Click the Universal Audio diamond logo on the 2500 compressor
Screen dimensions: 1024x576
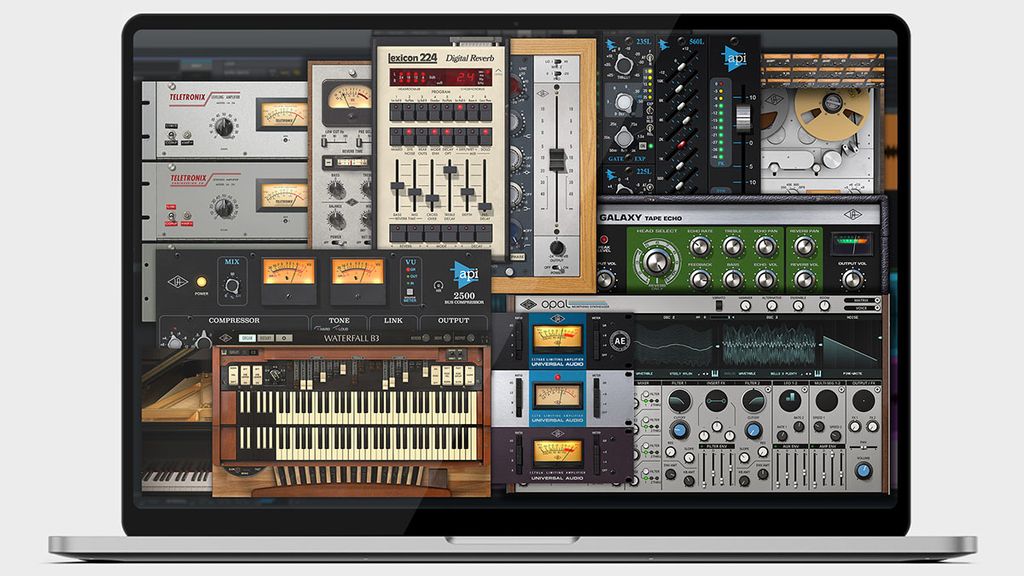coord(179,281)
